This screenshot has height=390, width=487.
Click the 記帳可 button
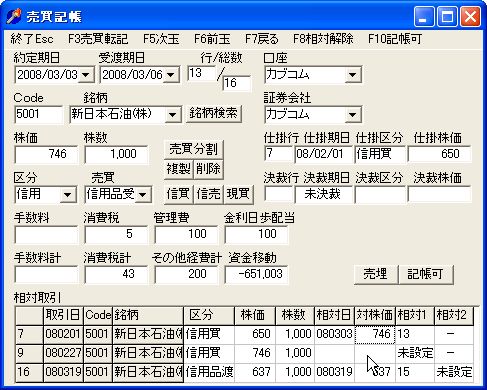point(425,274)
